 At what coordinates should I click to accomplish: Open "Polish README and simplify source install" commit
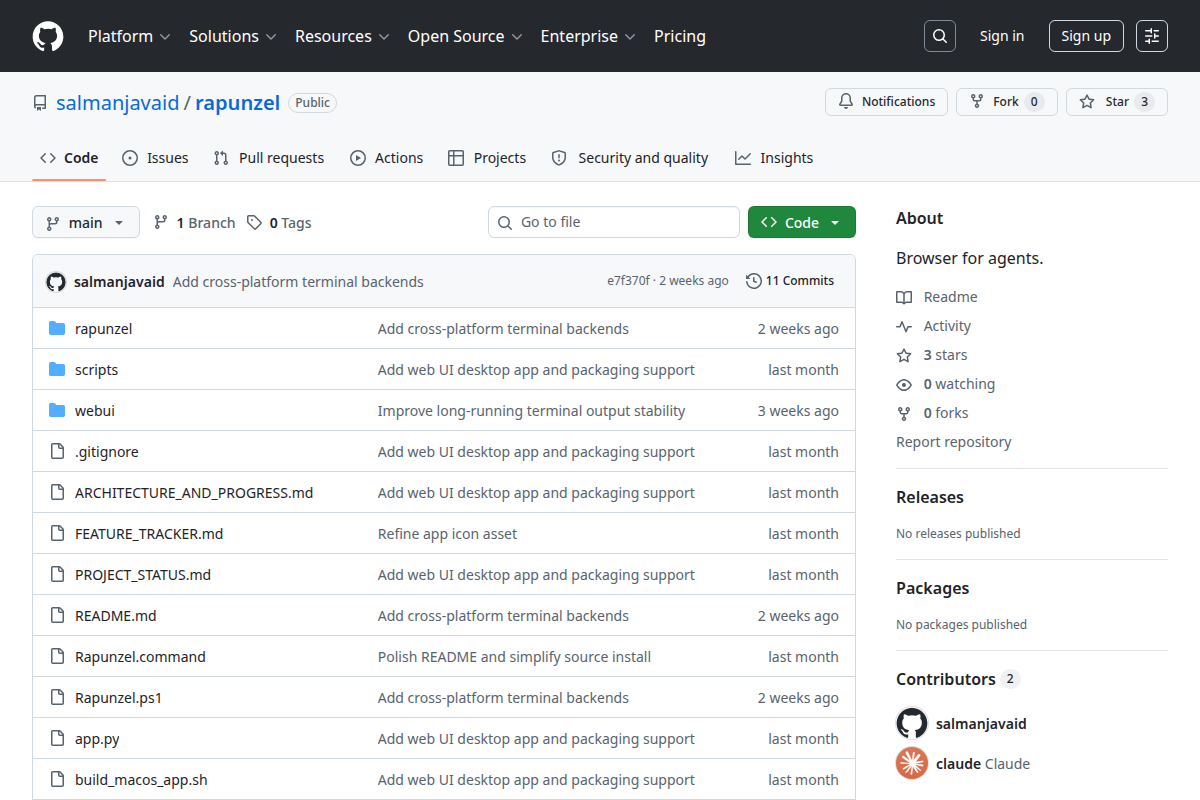[514, 657]
